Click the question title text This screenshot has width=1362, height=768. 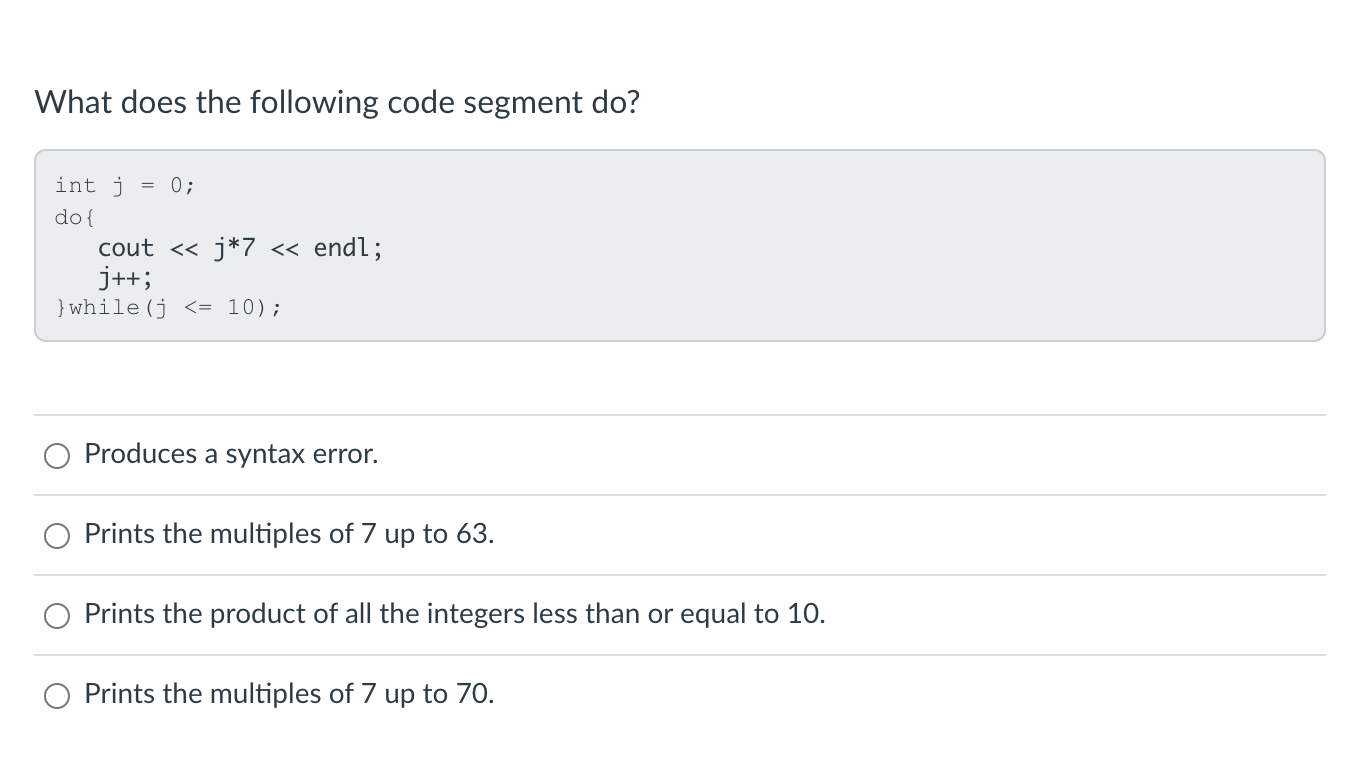(x=338, y=101)
